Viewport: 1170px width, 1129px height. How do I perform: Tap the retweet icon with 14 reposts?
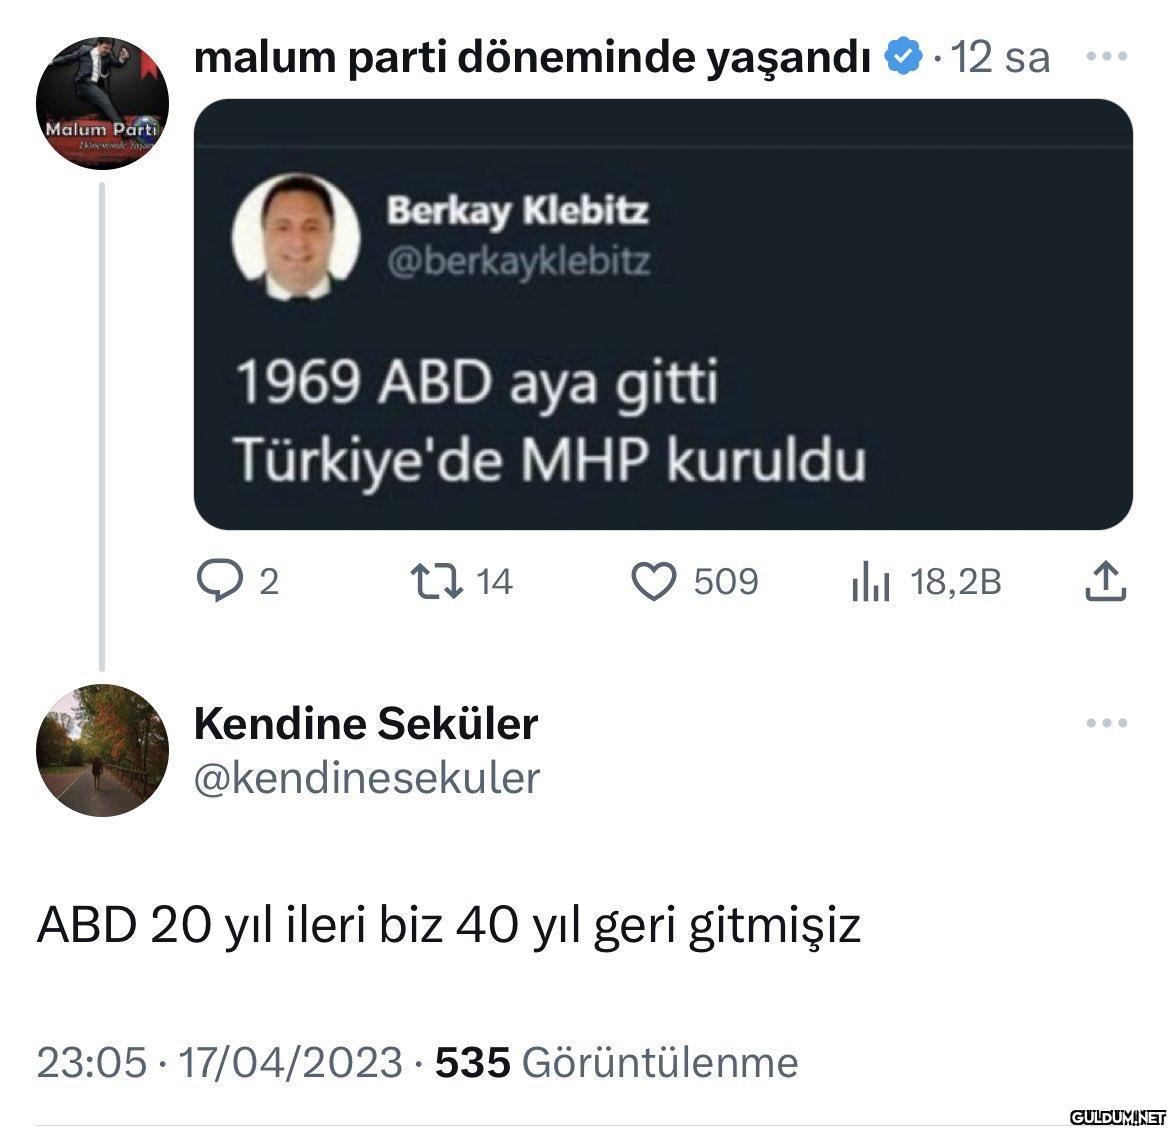[437, 581]
